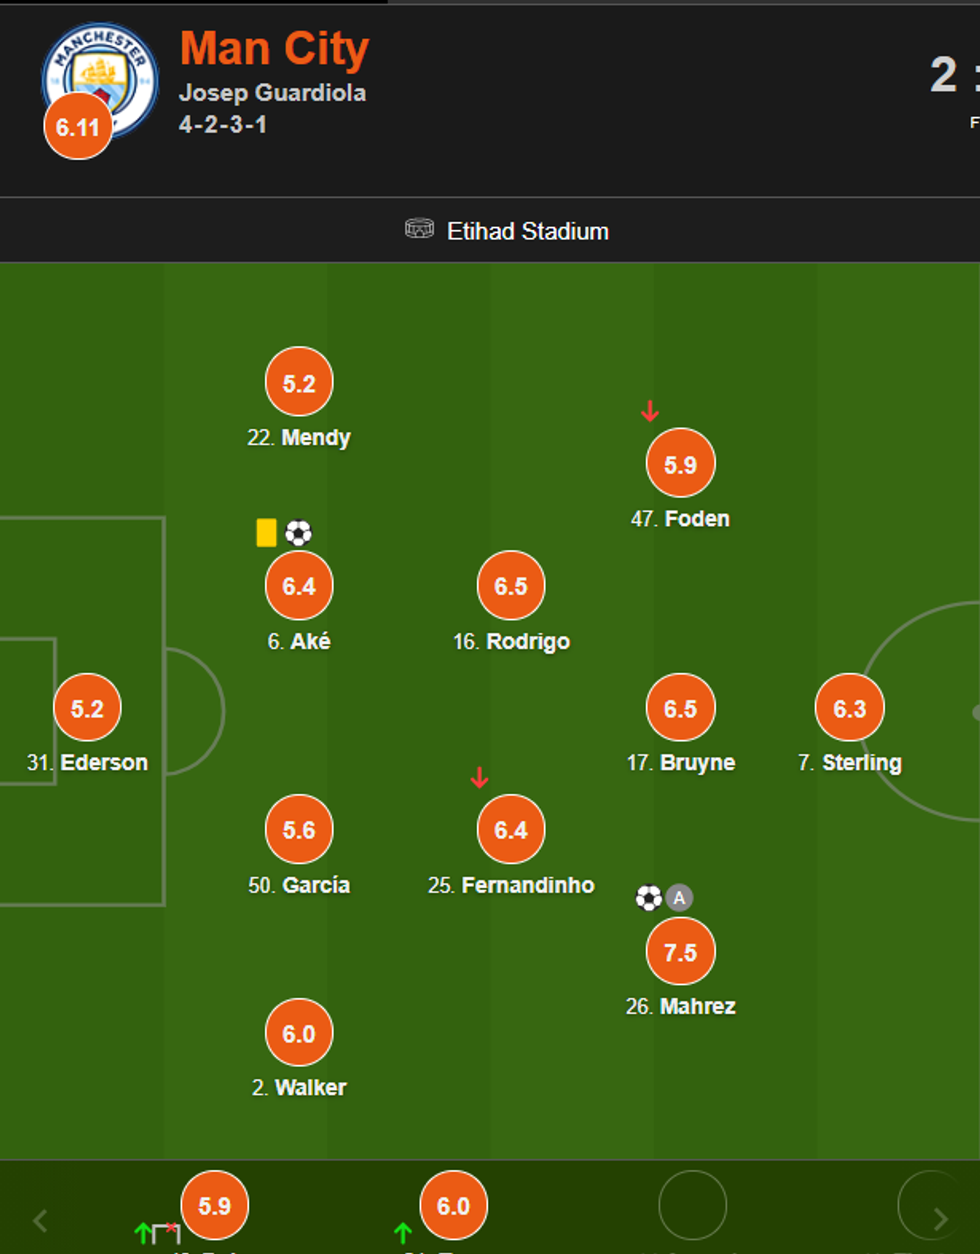The height and width of the screenshot is (1254, 980).
Task: Click the stadium icon beside Etihad Stadium
Action: pos(419,229)
